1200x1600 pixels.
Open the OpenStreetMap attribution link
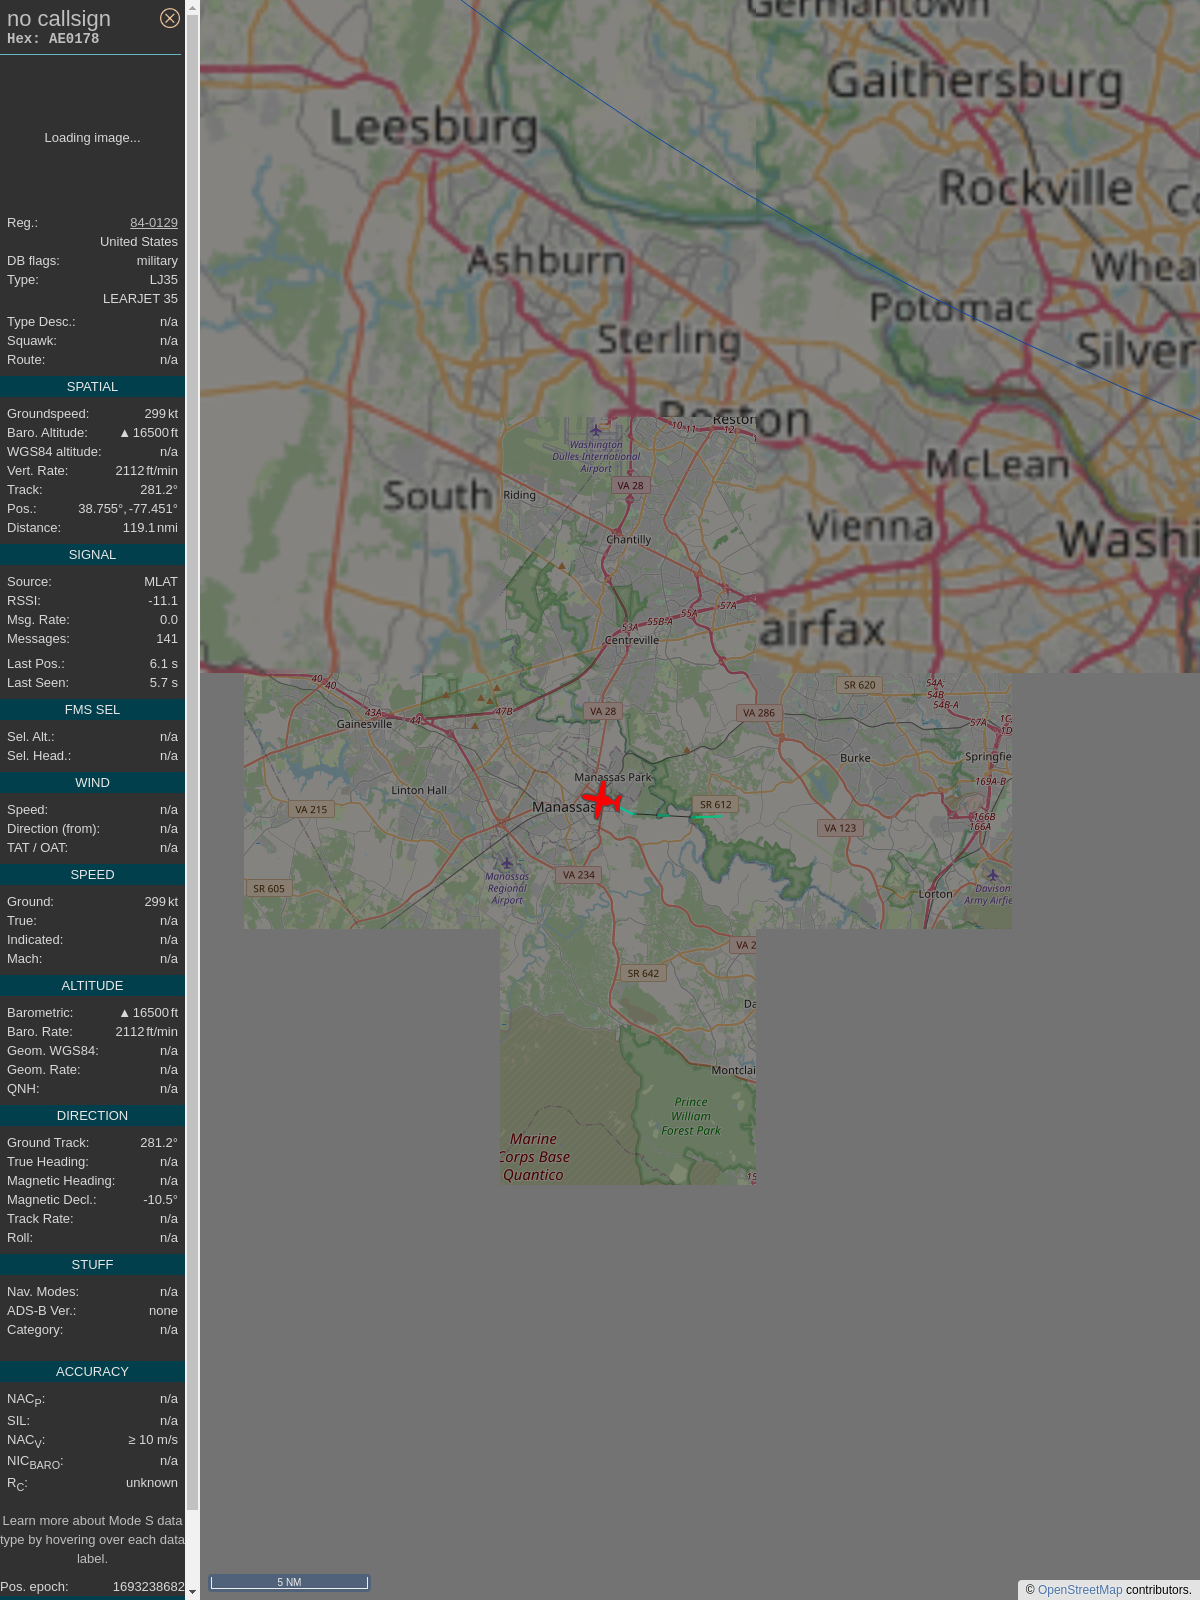pos(1079,1590)
